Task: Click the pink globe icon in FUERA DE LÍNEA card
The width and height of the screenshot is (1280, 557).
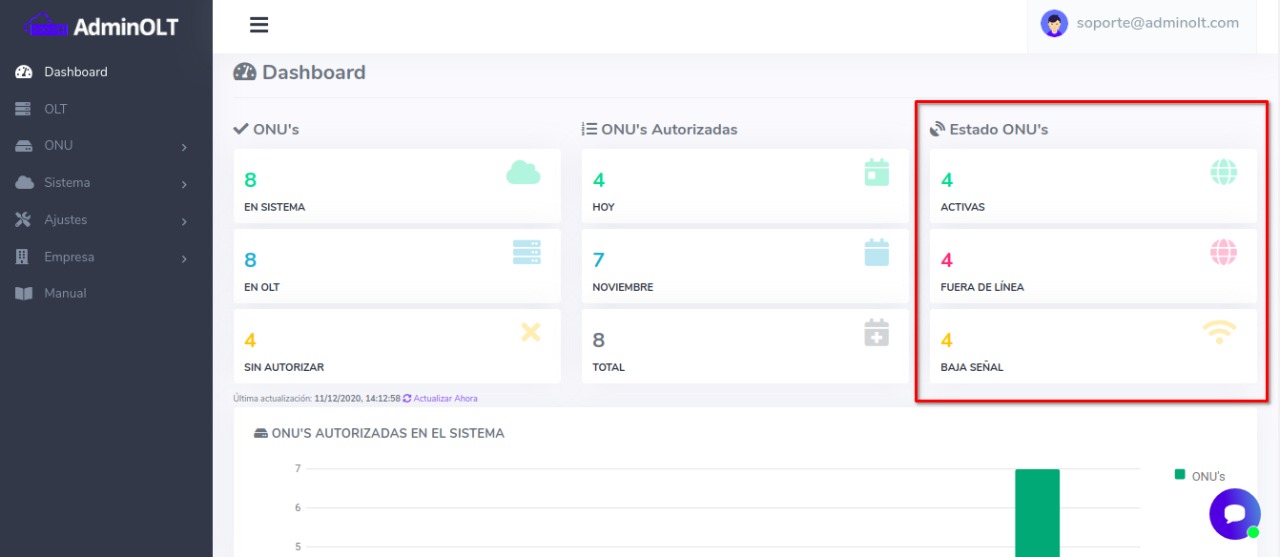Action: (x=1223, y=252)
